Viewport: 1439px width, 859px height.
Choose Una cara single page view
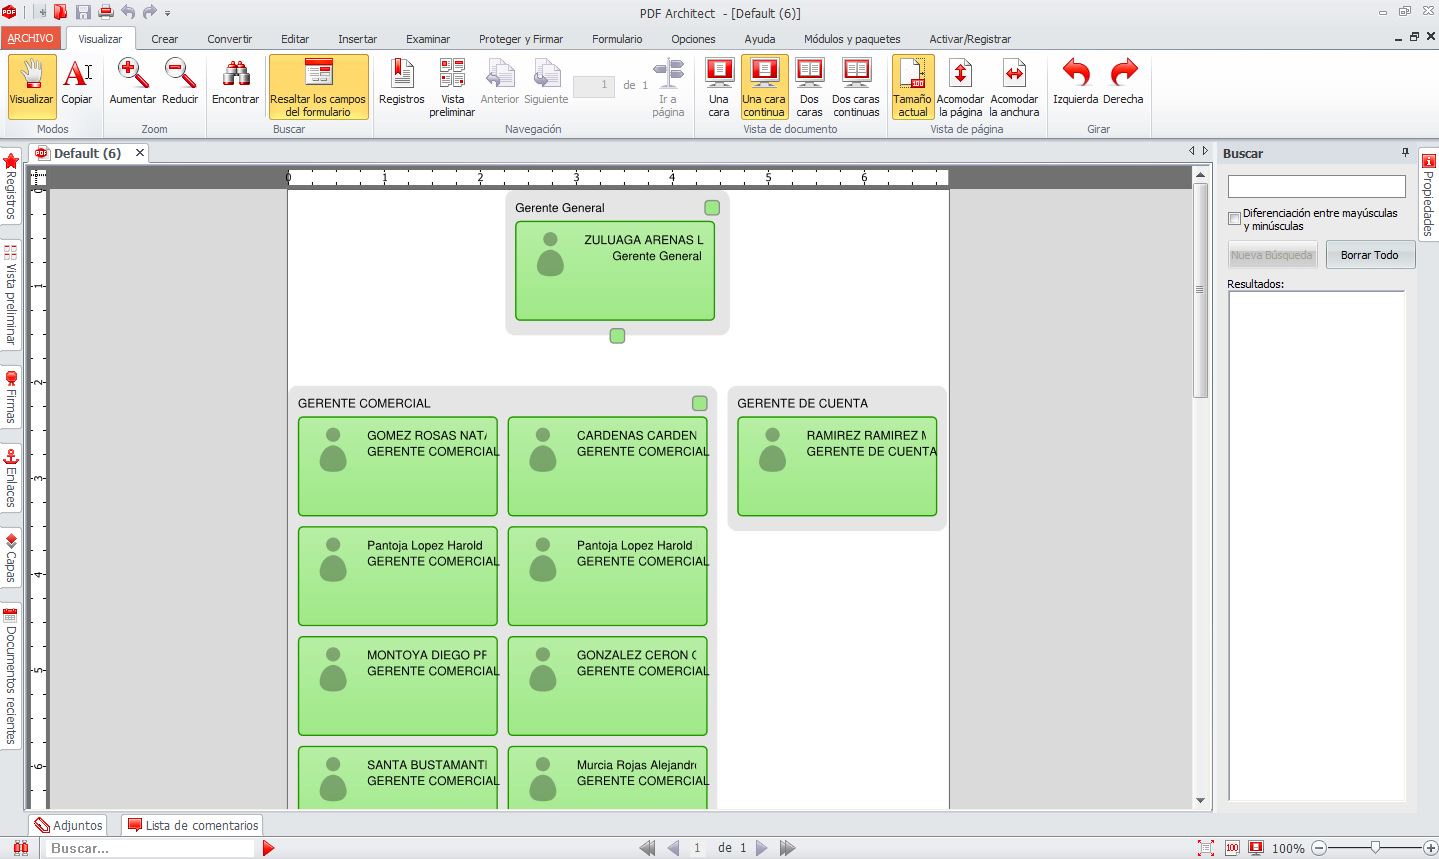719,87
